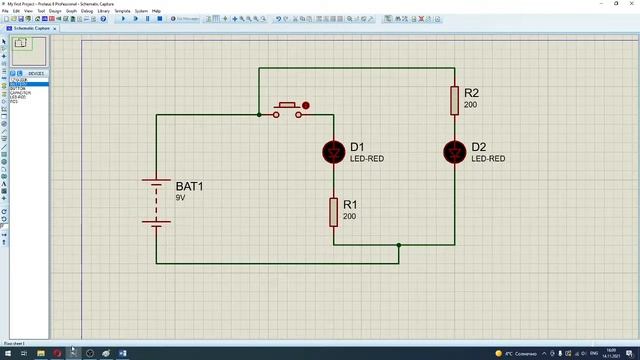The width and height of the screenshot is (640, 360).
Task: Select the R1 200 ohm resistor
Action: tap(333, 212)
